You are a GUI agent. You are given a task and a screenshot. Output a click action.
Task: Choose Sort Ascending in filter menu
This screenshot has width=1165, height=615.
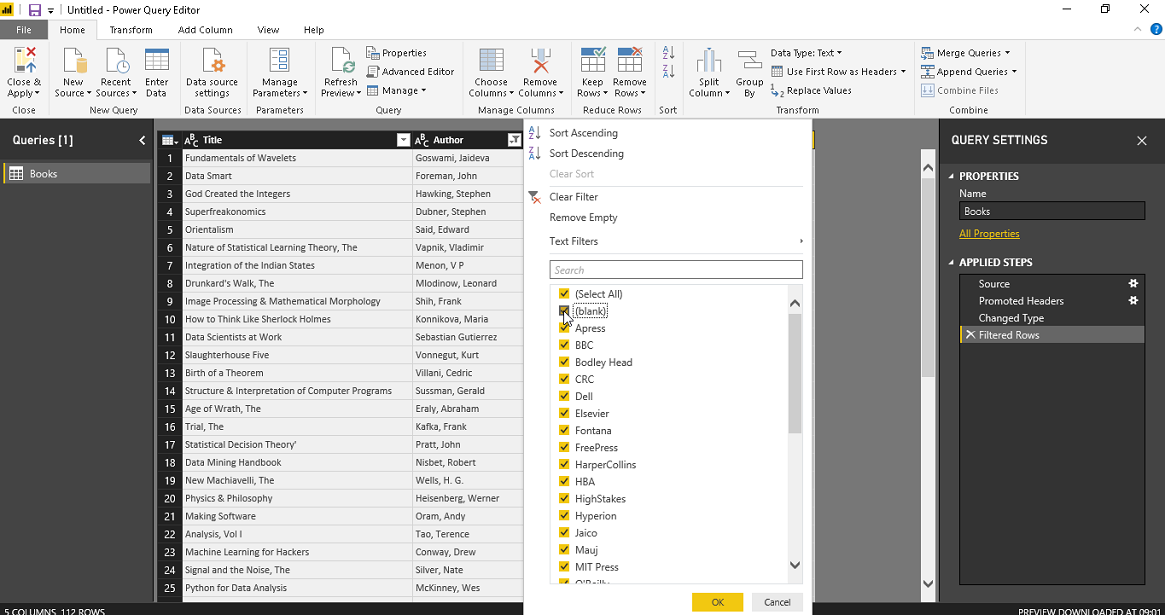(583, 133)
